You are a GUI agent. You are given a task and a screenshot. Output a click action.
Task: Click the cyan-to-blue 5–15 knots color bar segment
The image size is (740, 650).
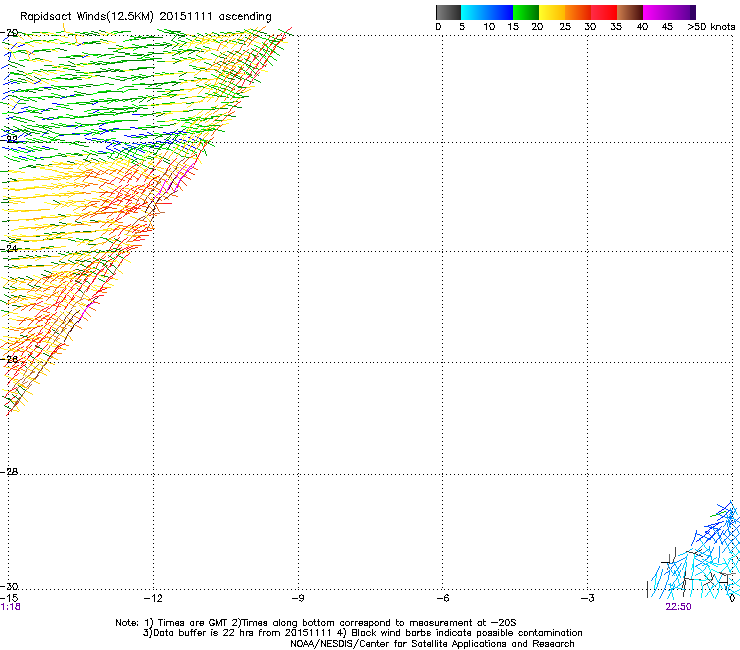pyautogui.click(x=487, y=12)
